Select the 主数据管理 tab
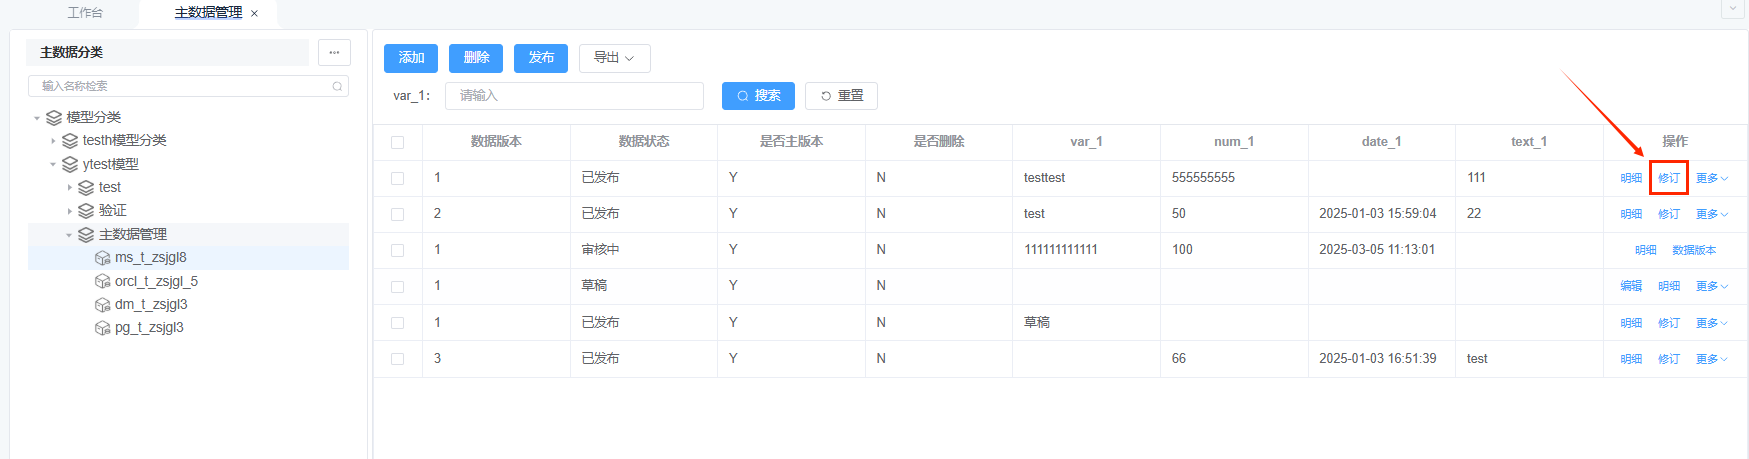 (208, 13)
